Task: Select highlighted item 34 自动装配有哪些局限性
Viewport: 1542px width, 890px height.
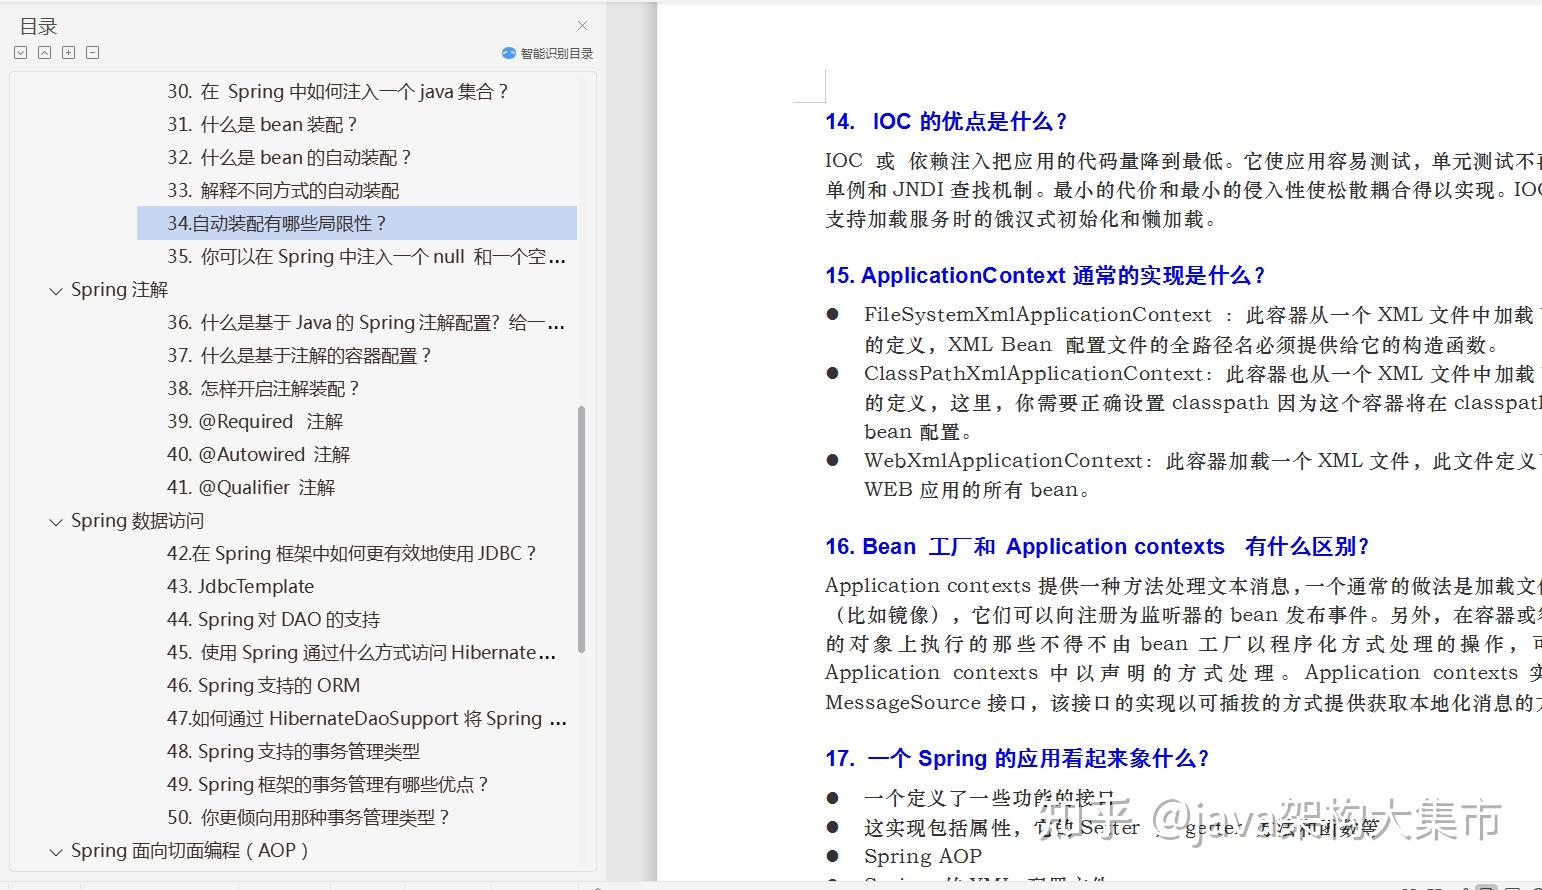Action: pyautogui.click(x=357, y=224)
